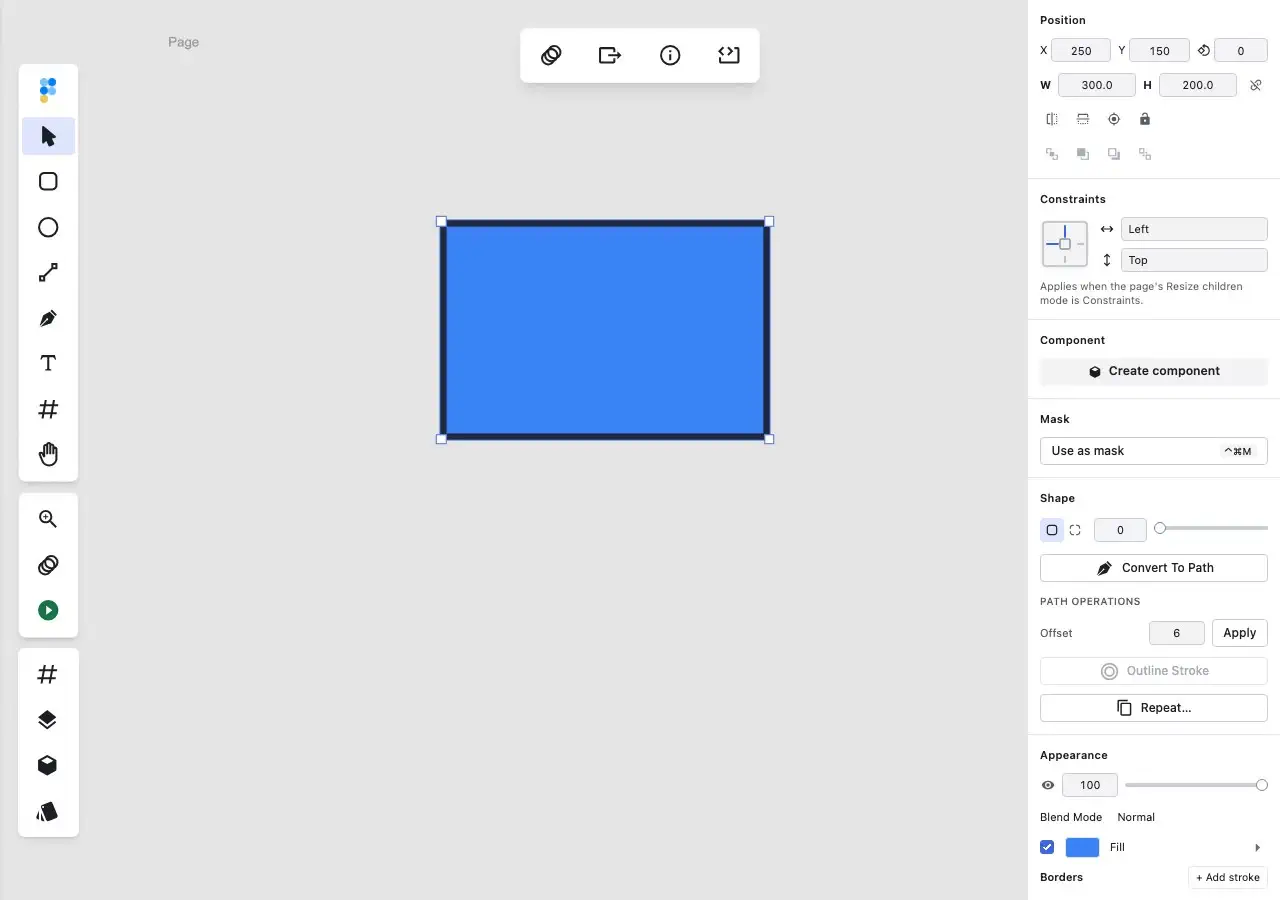
Task: Click the blue Fill color swatch
Action: [1083, 847]
